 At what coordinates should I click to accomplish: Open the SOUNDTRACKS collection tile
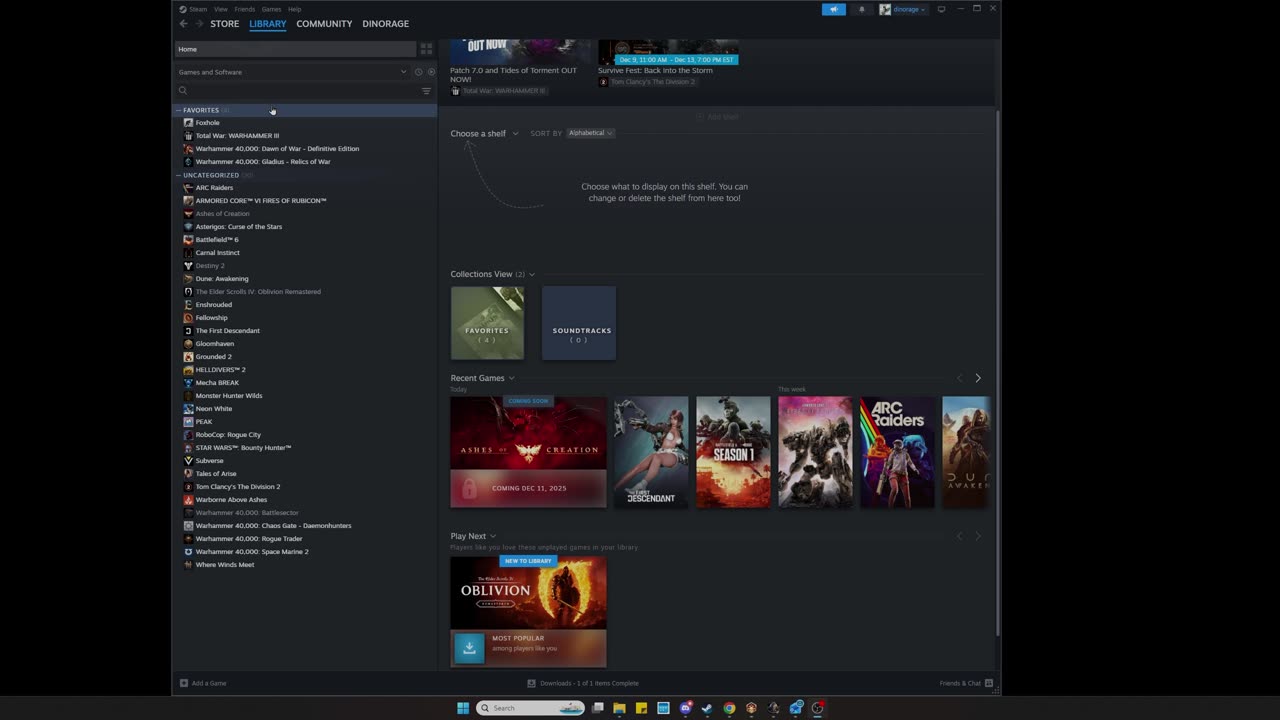tap(579, 323)
